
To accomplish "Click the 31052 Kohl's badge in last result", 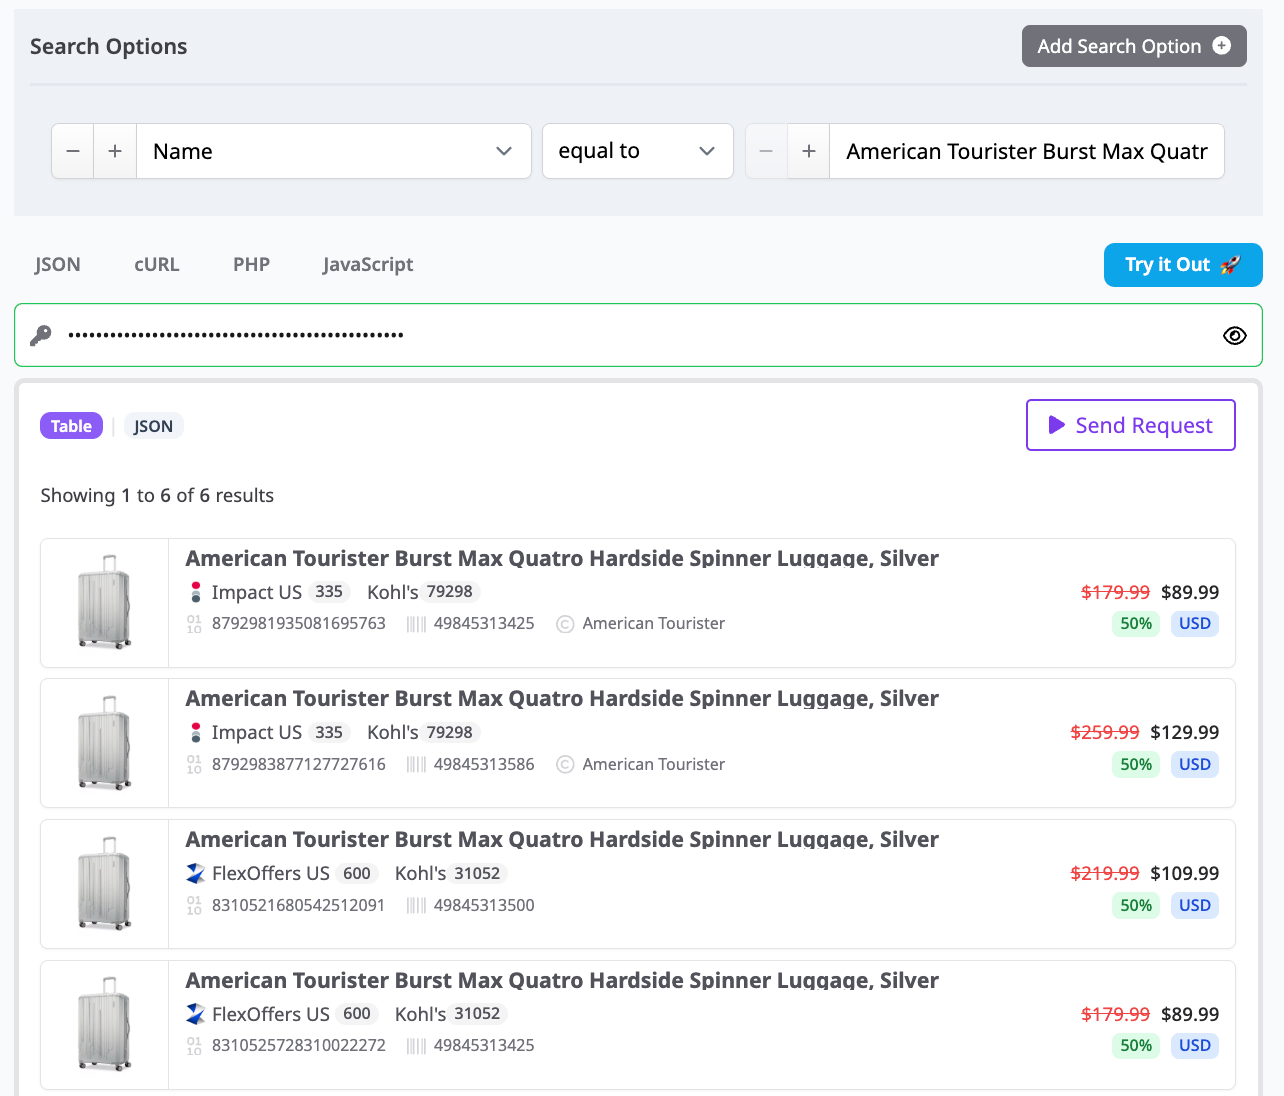I will (x=477, y=1014).
